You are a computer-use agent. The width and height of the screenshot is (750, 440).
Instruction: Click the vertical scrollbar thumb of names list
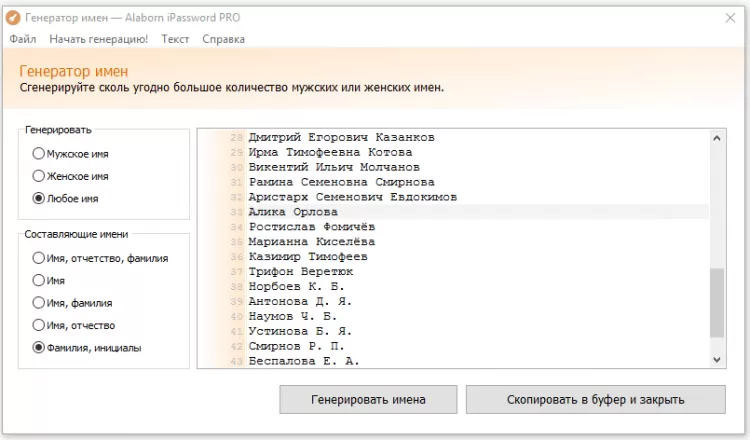(x=717, y=303)
